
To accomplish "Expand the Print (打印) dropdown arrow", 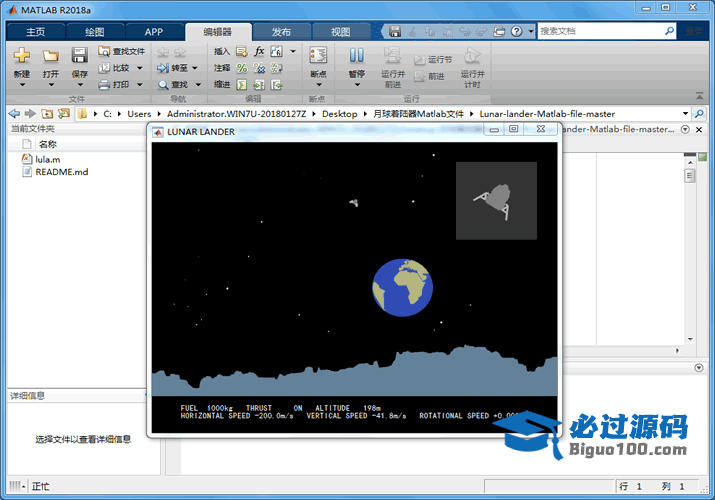I will coord(140,85).
